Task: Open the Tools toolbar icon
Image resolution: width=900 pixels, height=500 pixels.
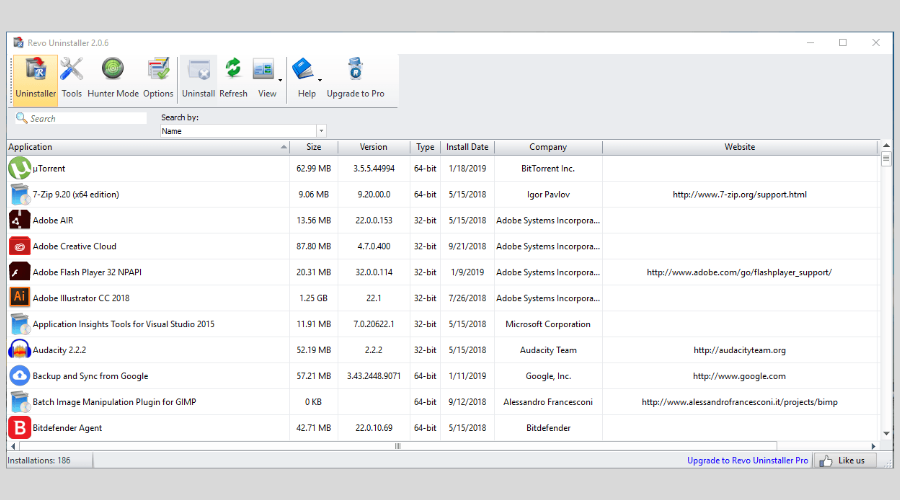Action: (72, 70)
